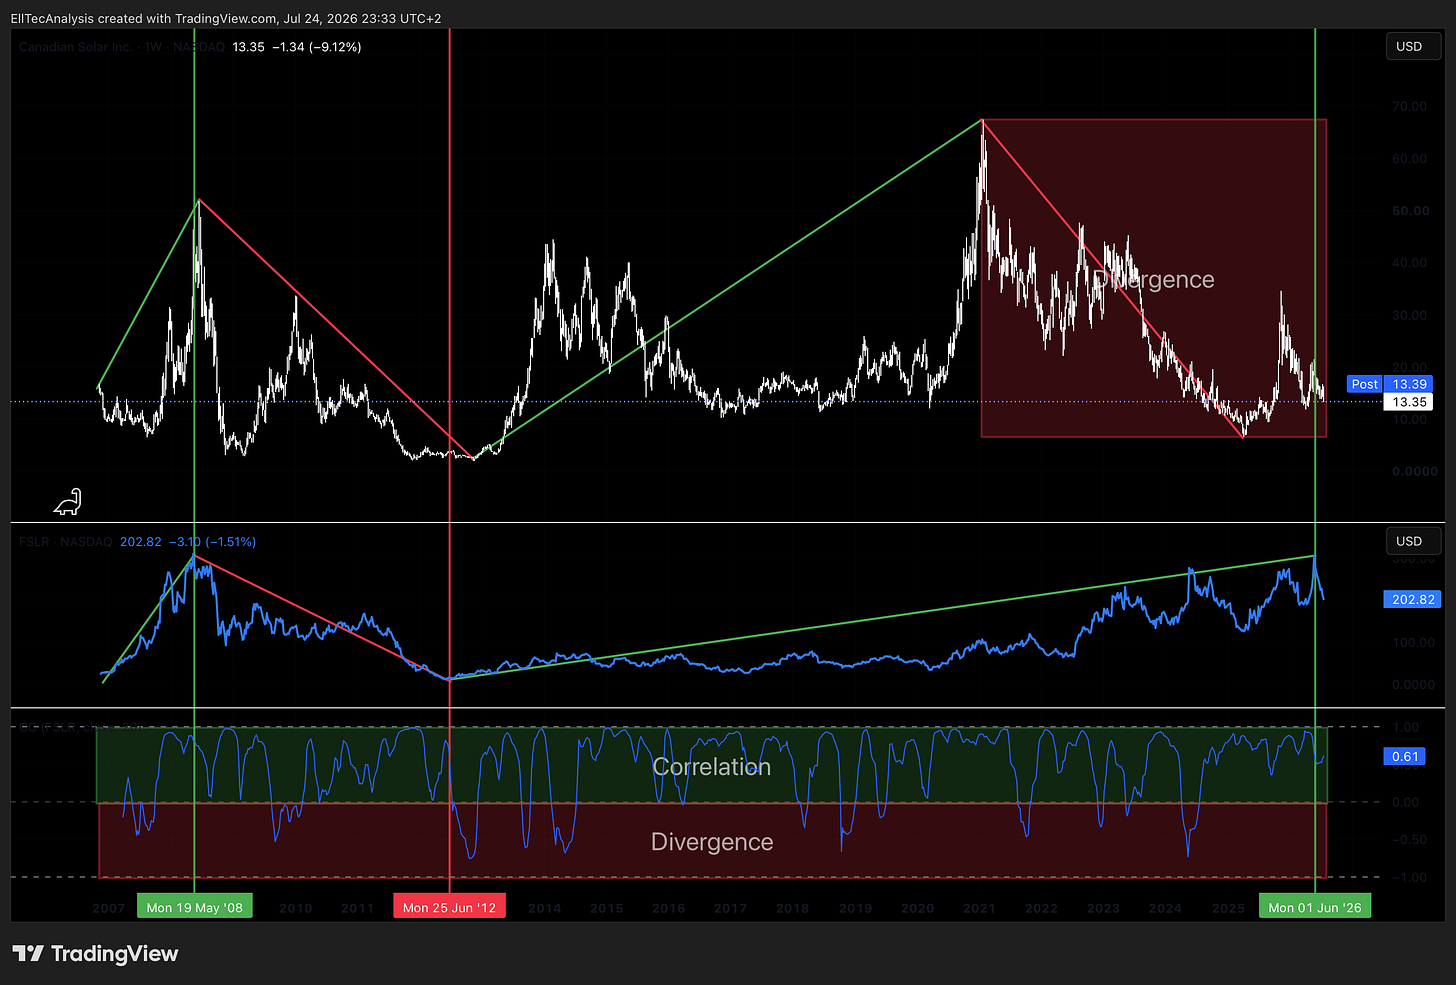
Task: Click the −1.34 (−9.12%) change value
Action: (317, 47)
